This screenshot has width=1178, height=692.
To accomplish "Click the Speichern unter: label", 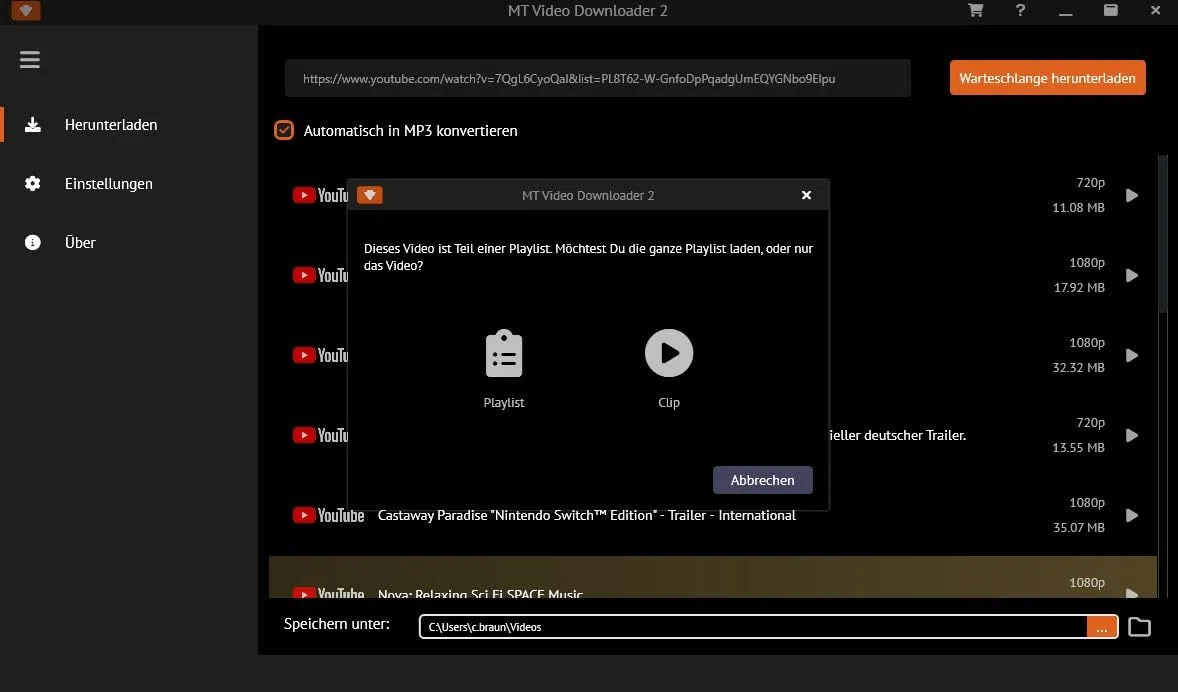I will 337,624.
